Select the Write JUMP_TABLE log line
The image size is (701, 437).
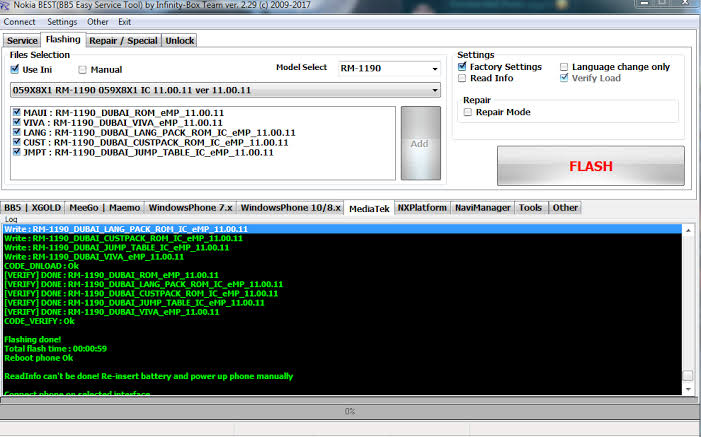117,247
